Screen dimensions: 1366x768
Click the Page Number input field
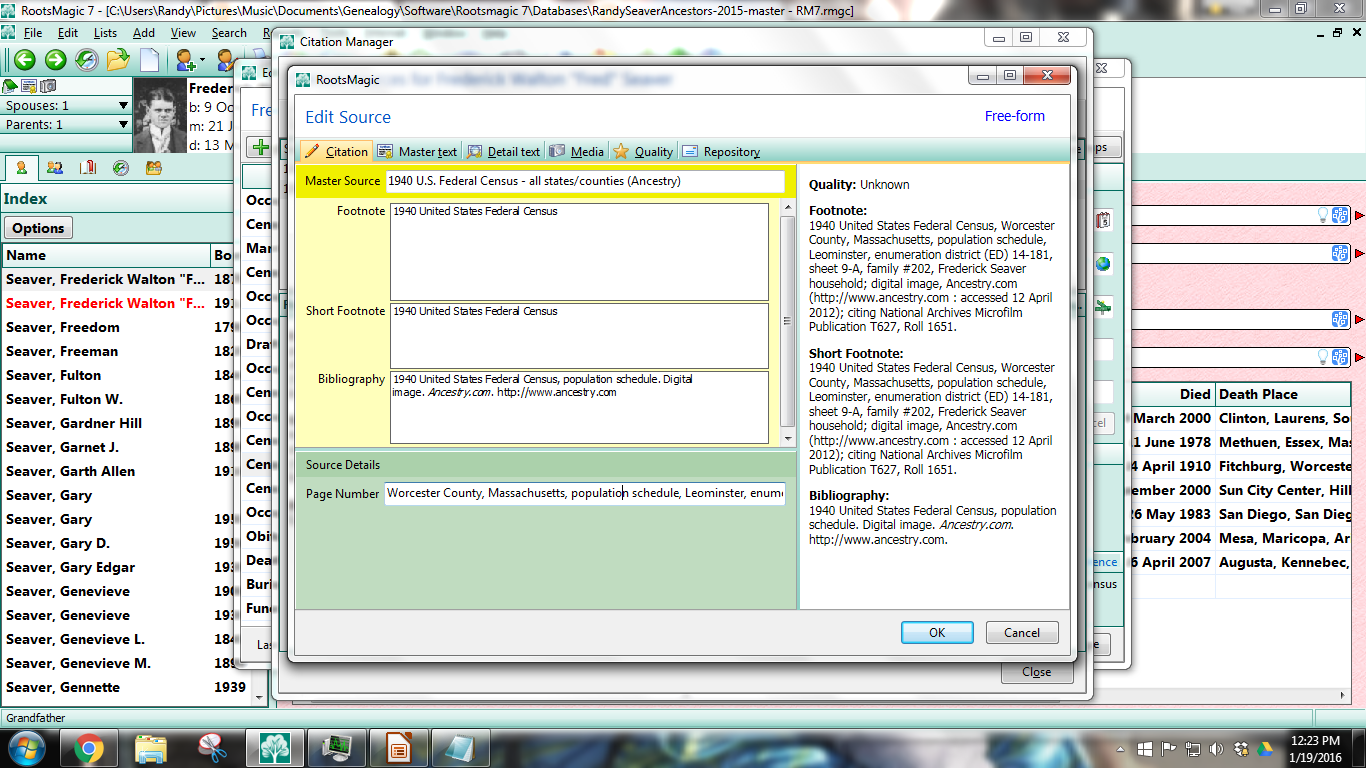pos(585,494)
